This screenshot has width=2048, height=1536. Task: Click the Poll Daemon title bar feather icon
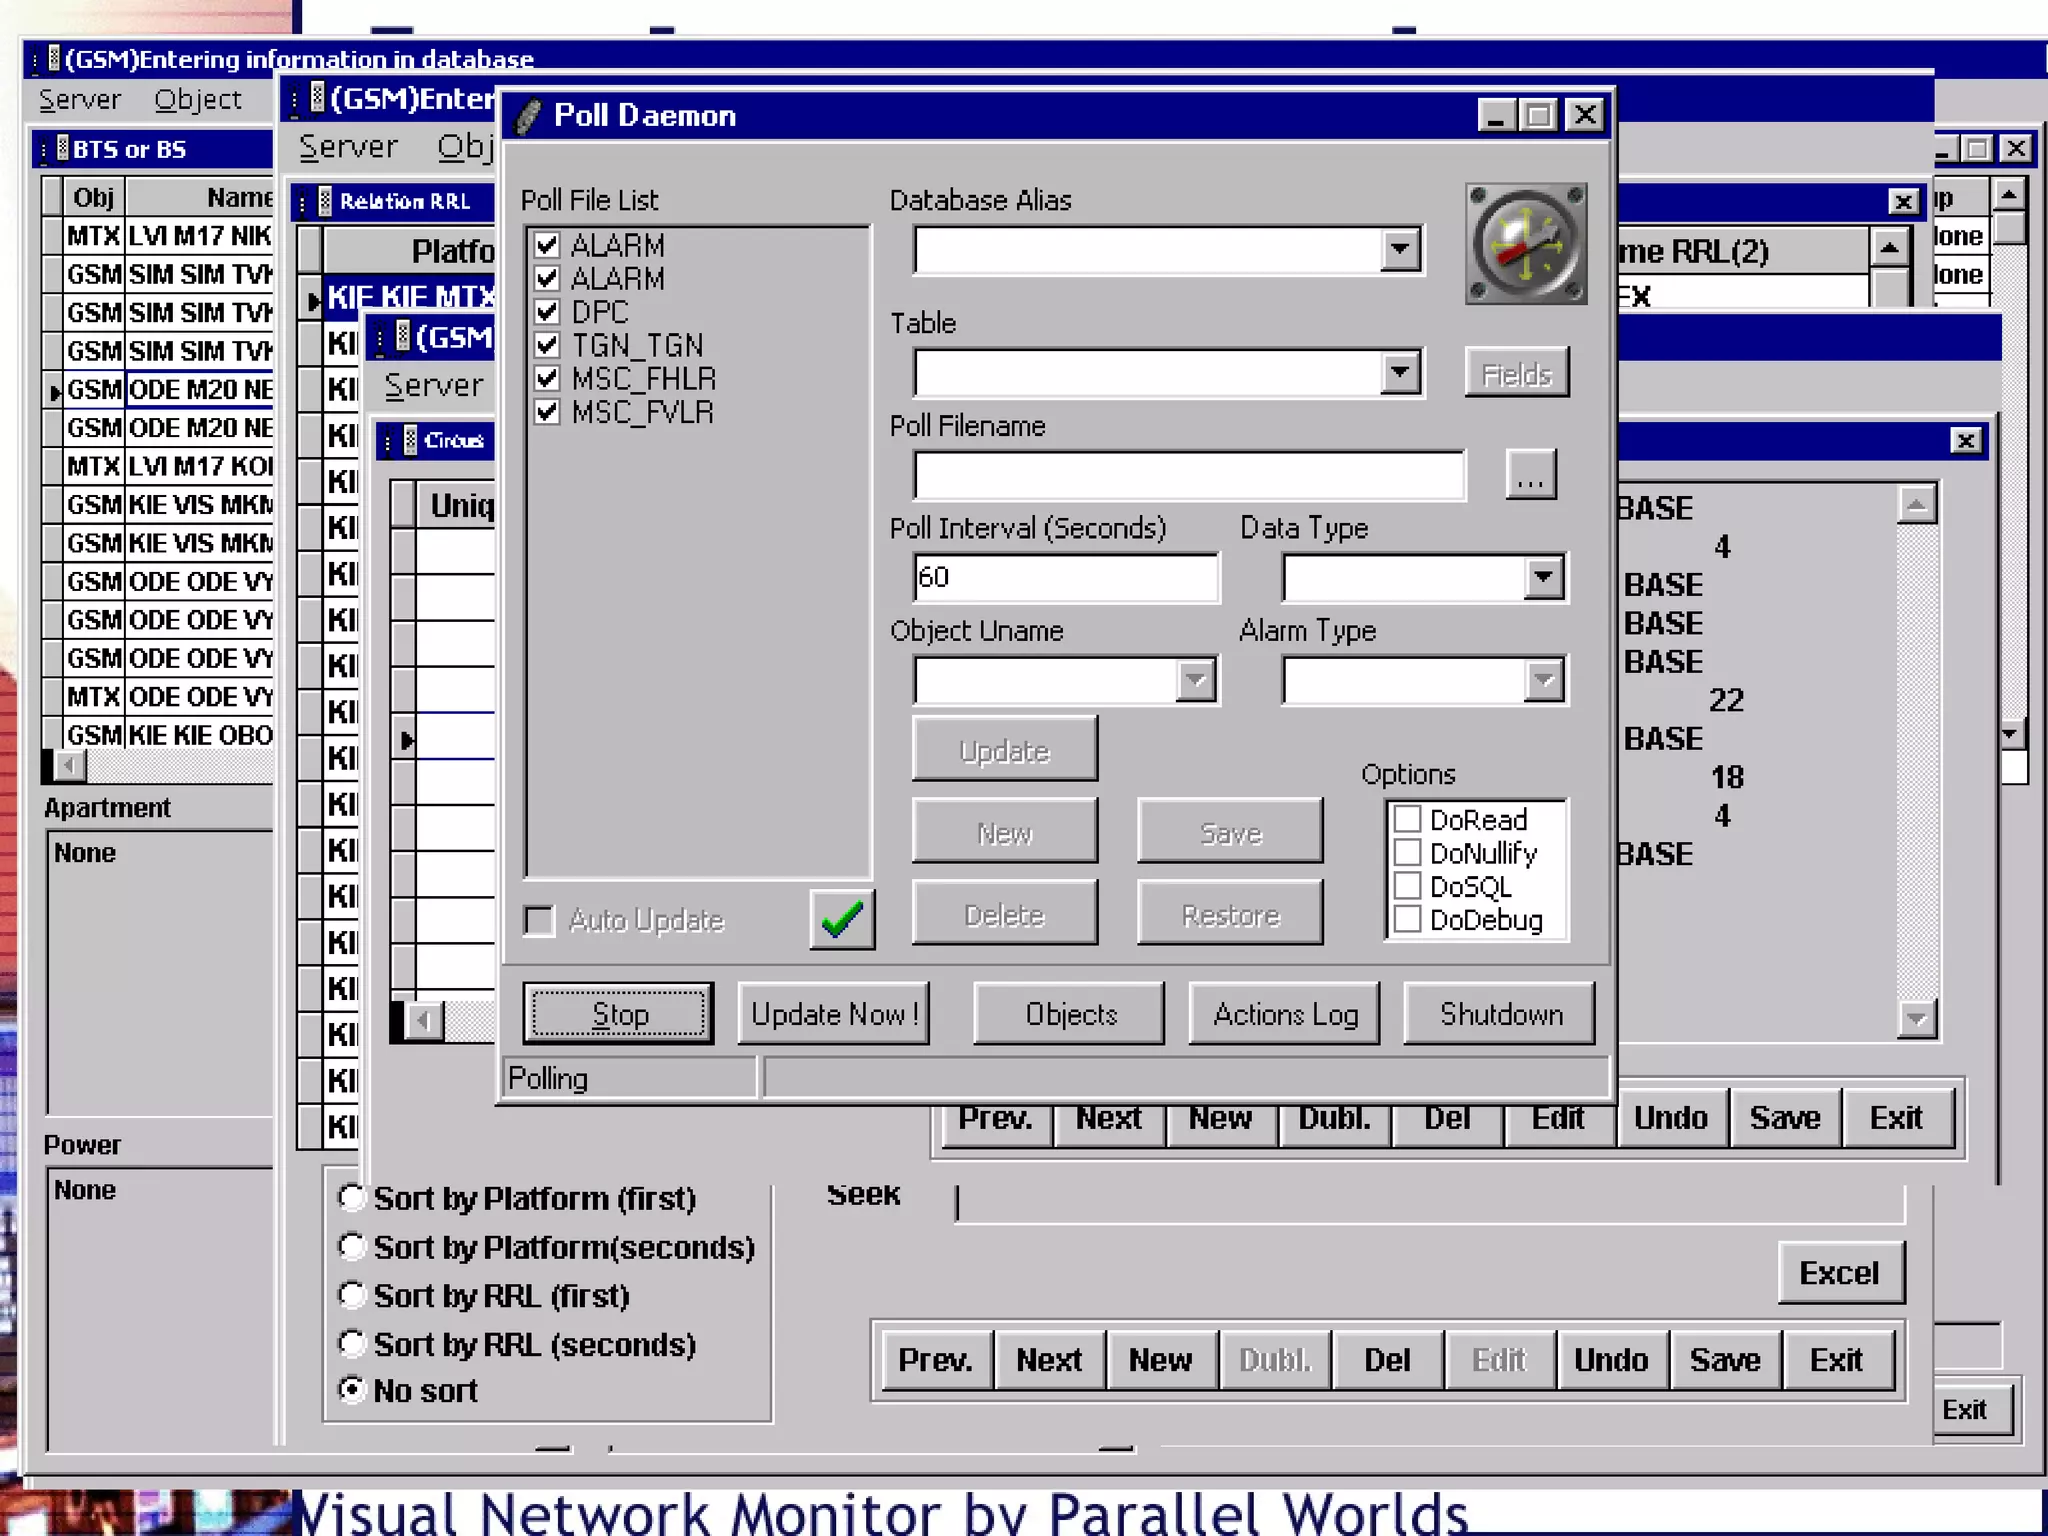(529, 116)
